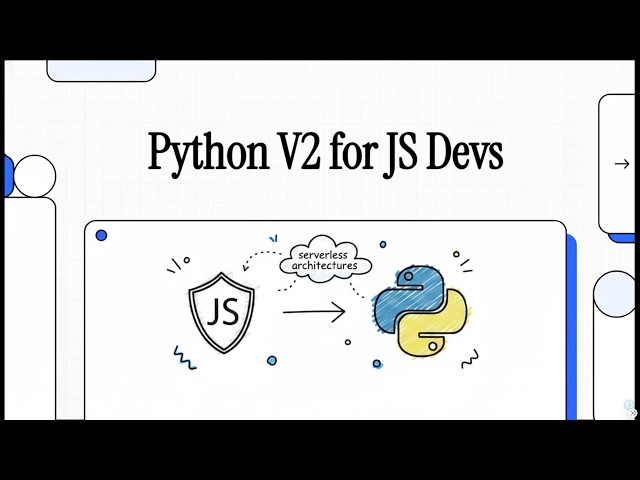Viewport: 640px width, 480px height.
Task: Select the "serverless architectures" cloud label
Action: pyautogui.click(x=325, y=260)
